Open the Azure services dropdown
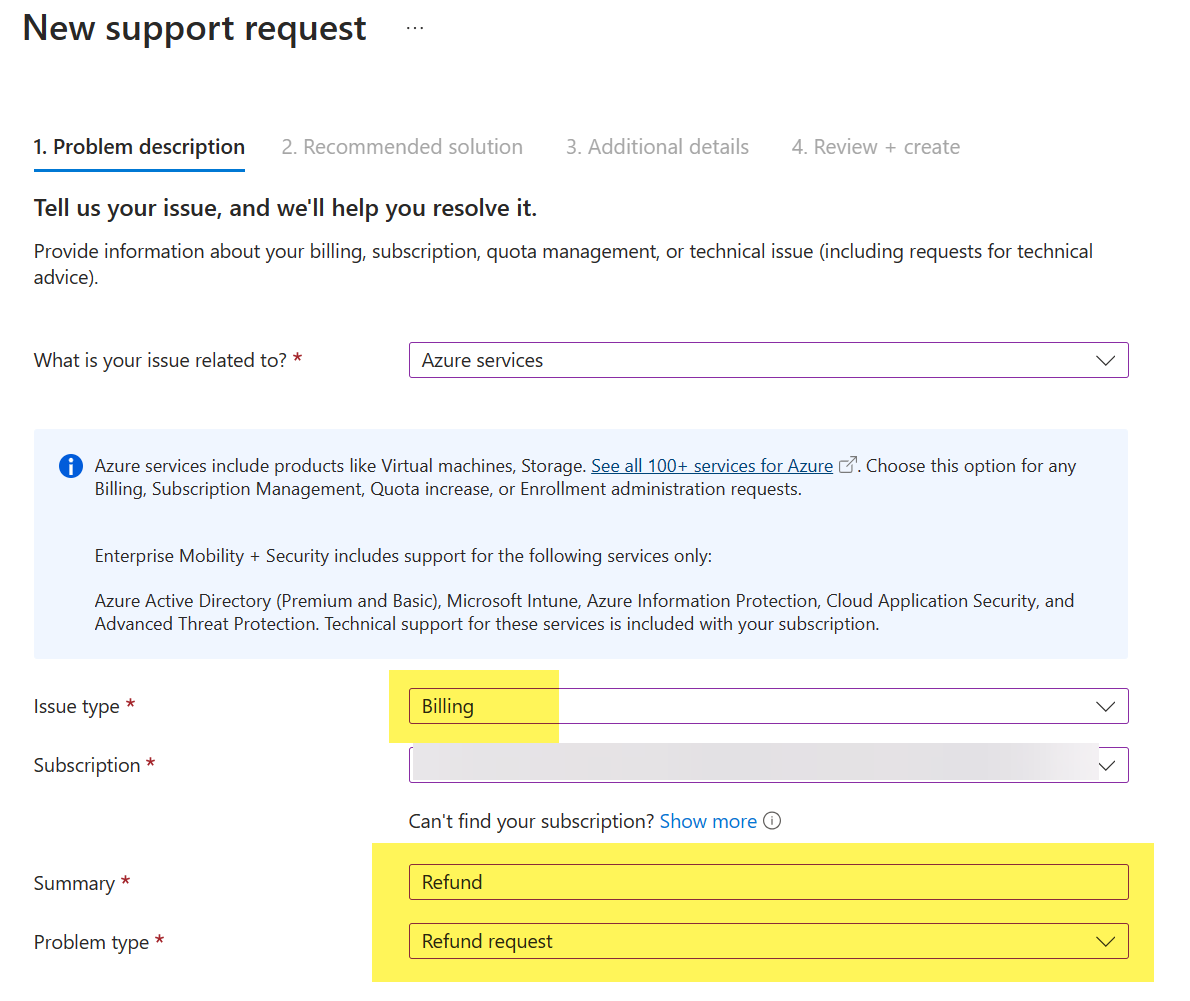Viewport: 1190px width, 1001px height. (x=768, y=360)
